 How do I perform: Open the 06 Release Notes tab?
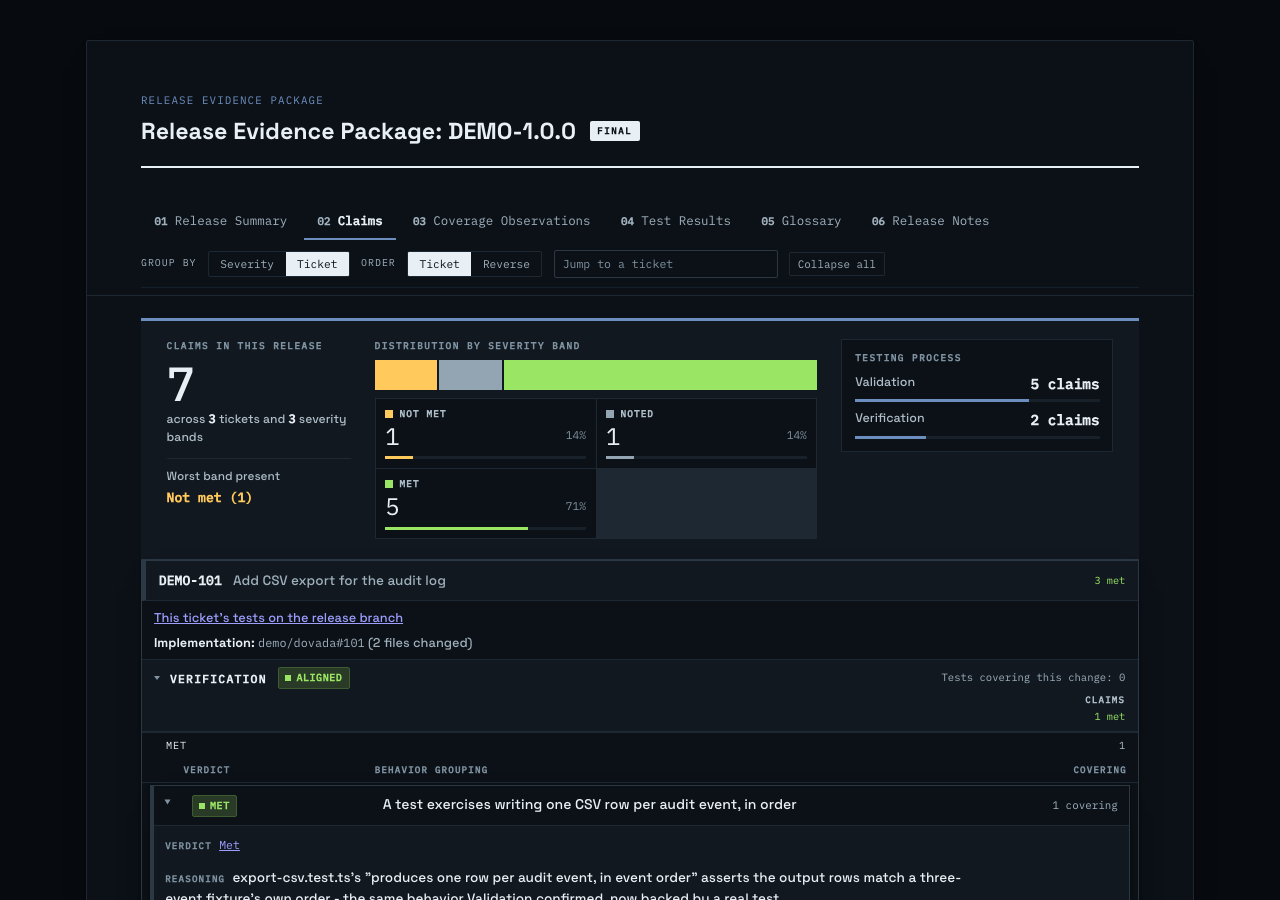click(930, 221)
